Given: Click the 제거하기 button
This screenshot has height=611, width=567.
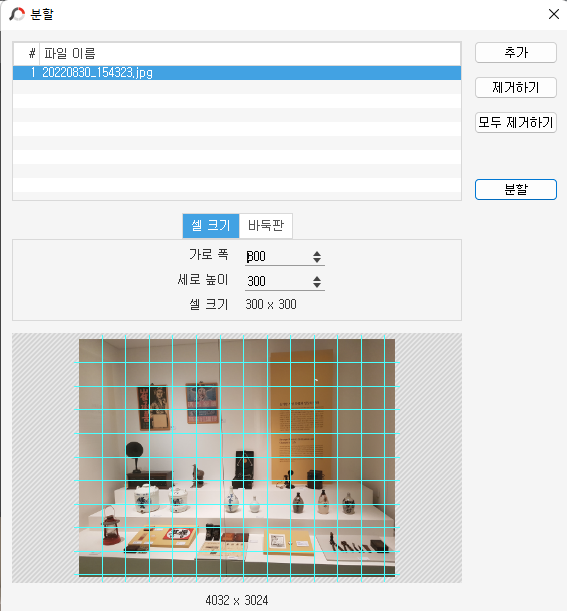Looking at the screenshot, I should pyautogui.click(x=516, y=87).
